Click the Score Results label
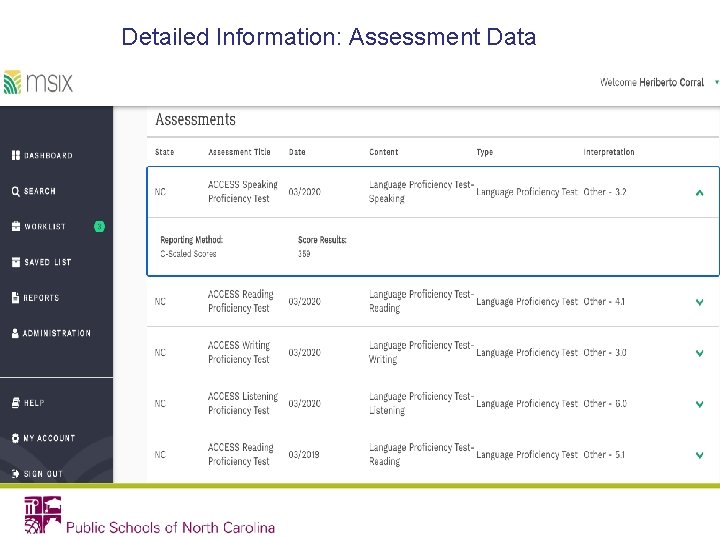 click(322, 240)
